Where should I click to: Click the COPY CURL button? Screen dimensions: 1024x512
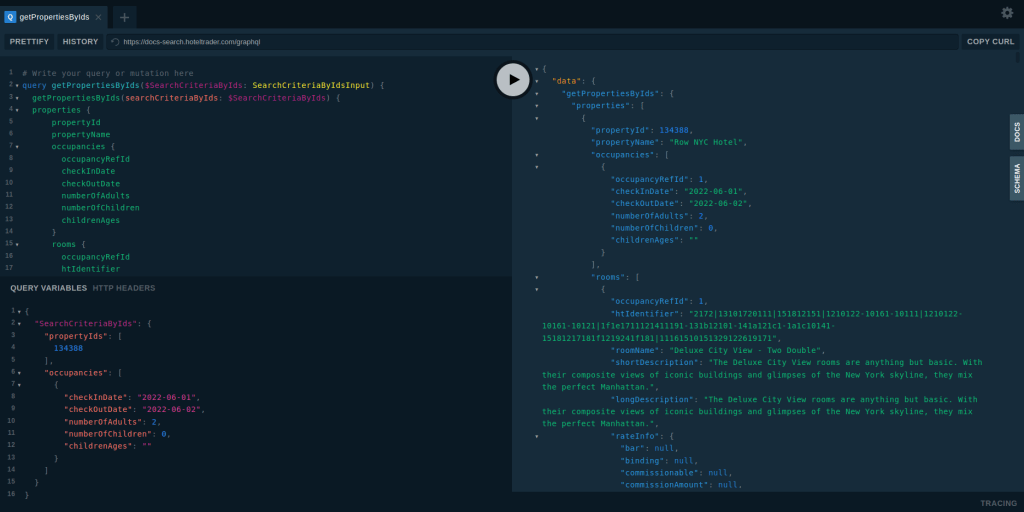tap(990, 42)
